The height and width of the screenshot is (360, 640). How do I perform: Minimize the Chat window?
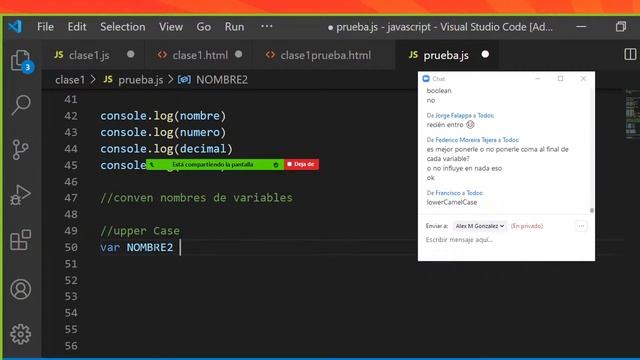pyautogui.click(x=538, y=78)
